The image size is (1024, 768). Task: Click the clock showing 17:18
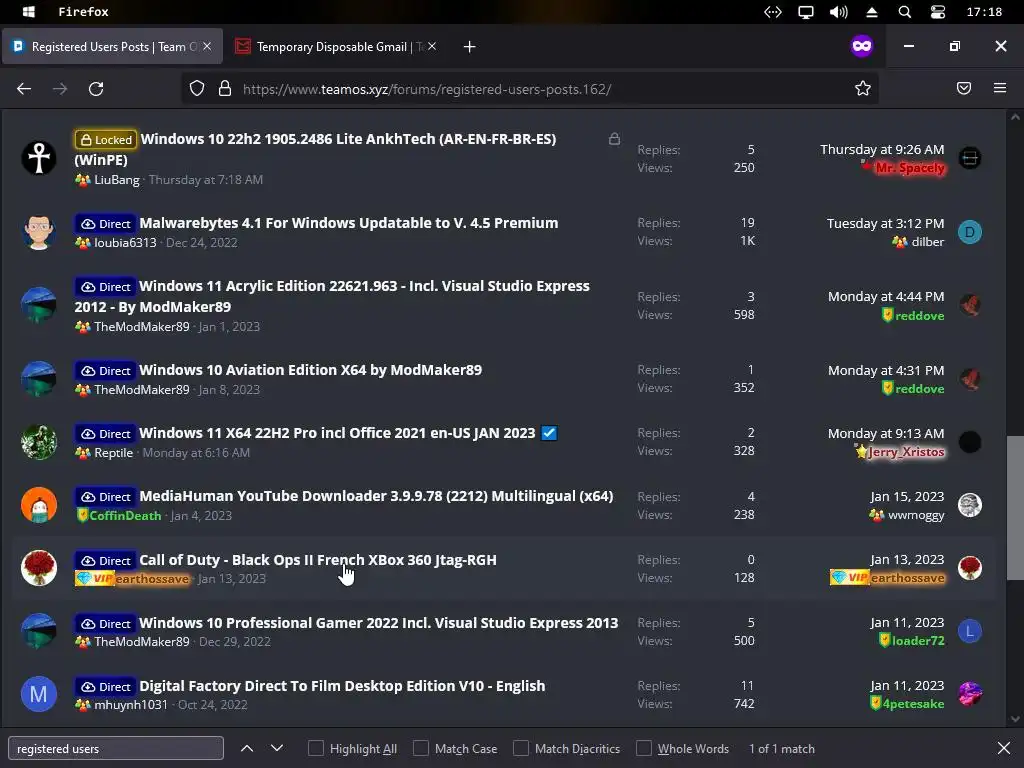984,12
